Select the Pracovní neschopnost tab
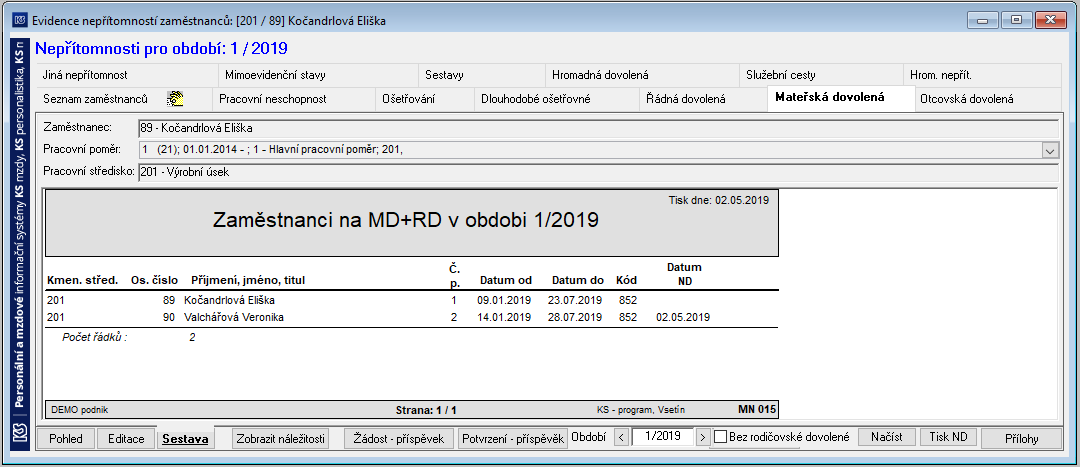Screen dimensions: 1080x467 pos(293,99)
